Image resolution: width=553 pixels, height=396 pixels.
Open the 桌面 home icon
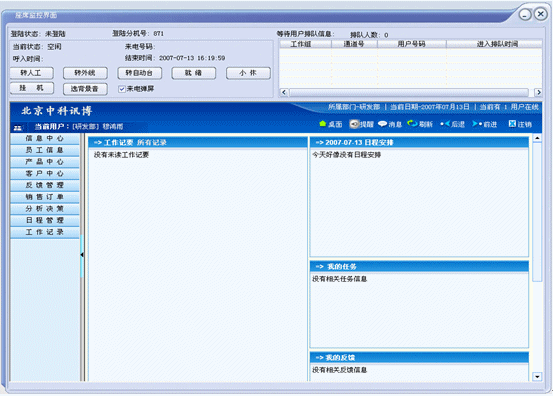click(x=322, y=124)
